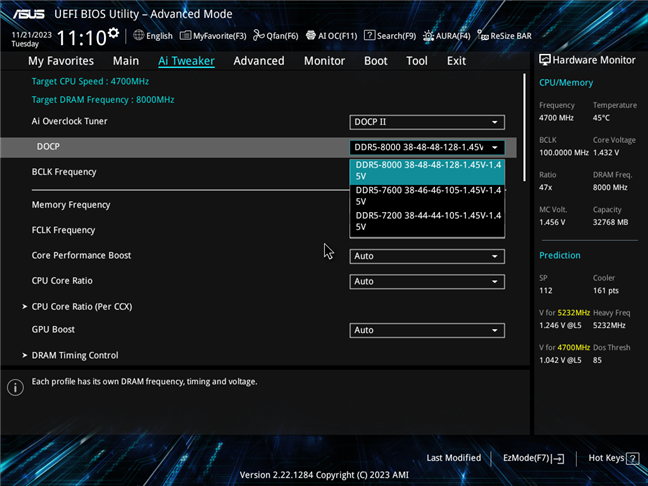Launch AI OC(F11) guide

pyautogui.click(x=331, y=36)
